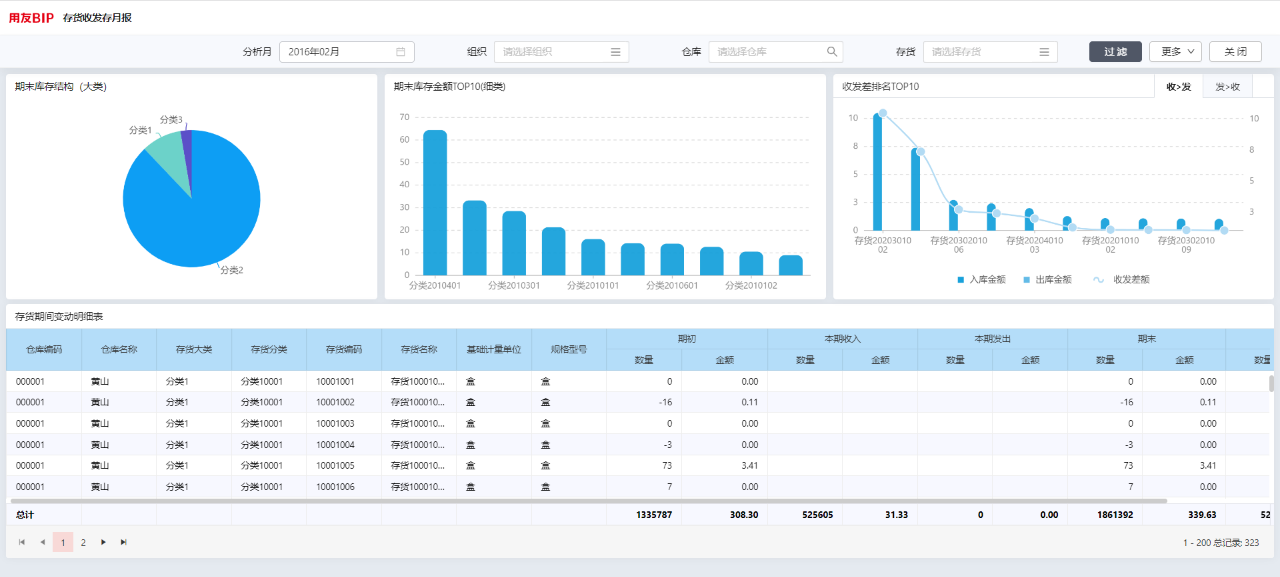
Task: Click the 存货大类 column header
Action: click(x=194, y=349)
